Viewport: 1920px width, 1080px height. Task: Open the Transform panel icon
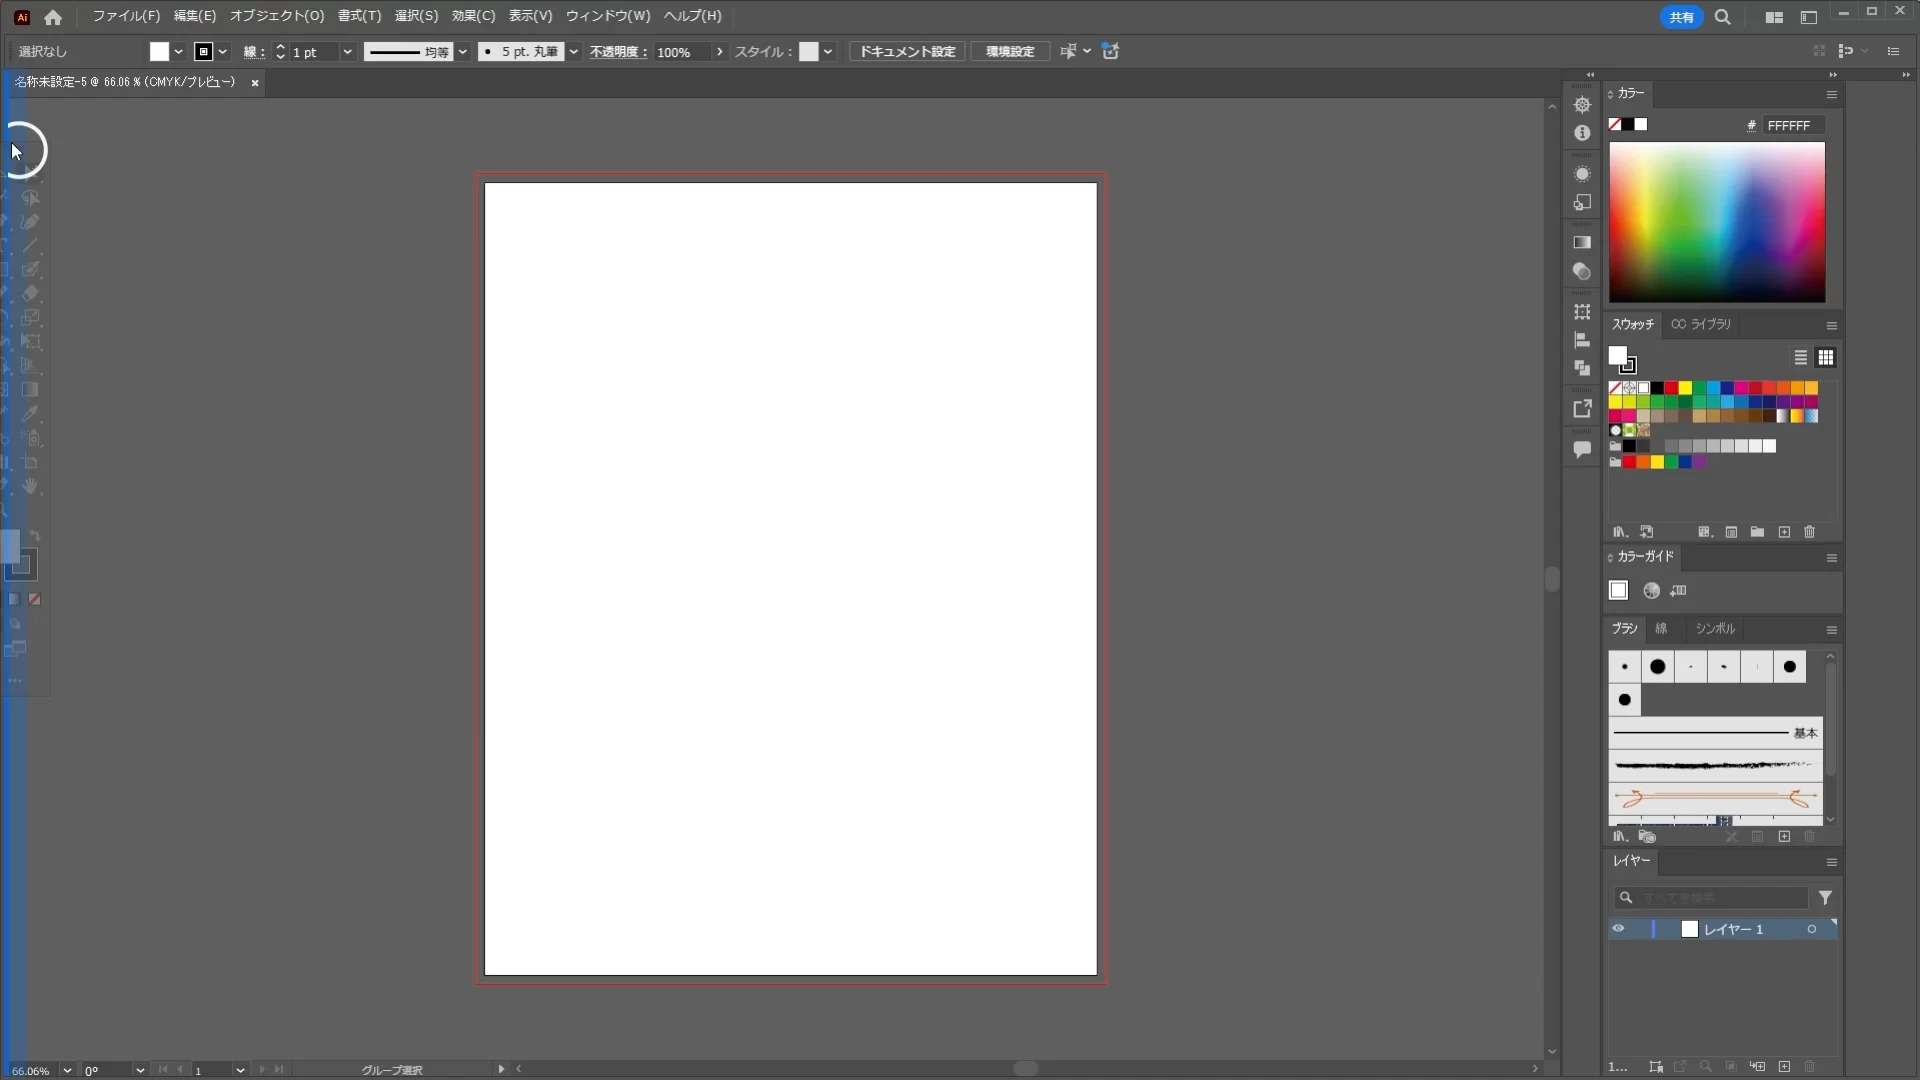[x=1582, y=312]
